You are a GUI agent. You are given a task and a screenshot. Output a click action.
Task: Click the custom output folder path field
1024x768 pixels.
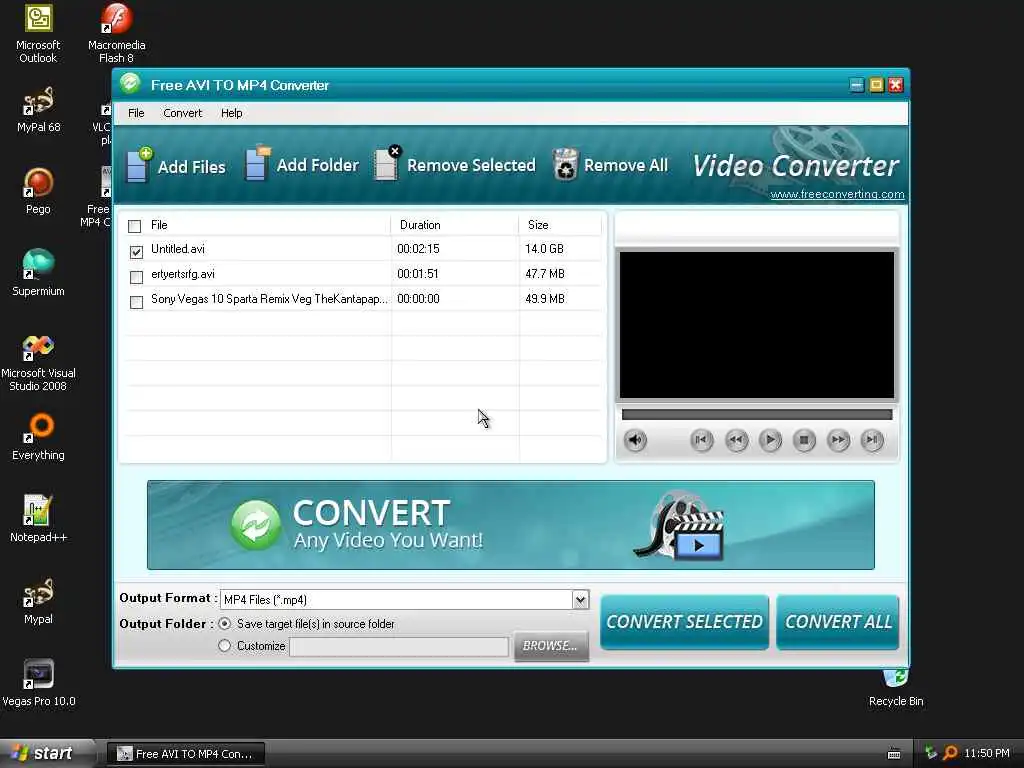399,647
